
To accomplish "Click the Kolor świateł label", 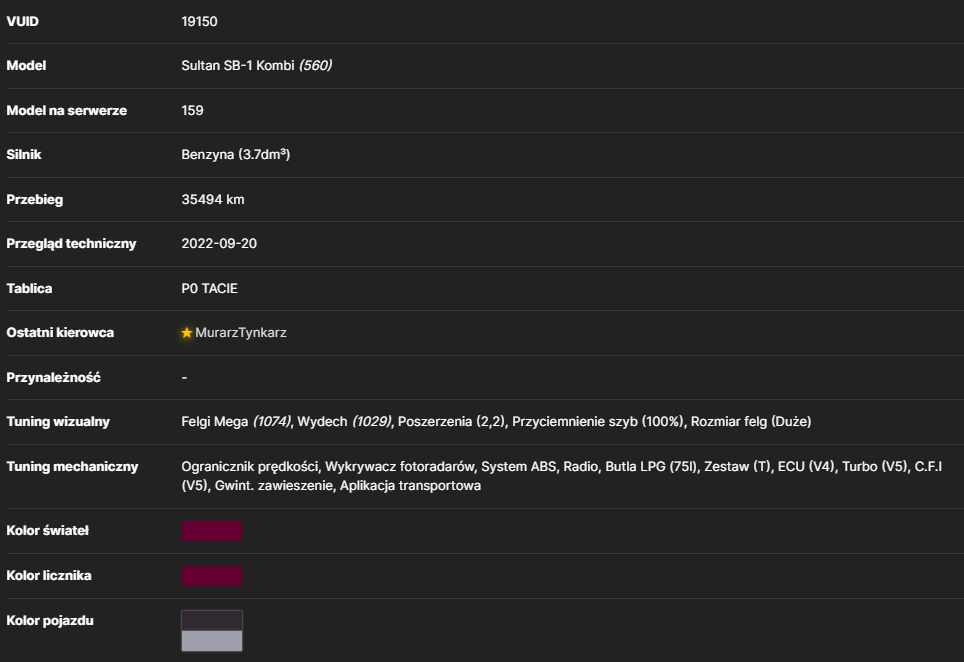I will tap(47, 530).
